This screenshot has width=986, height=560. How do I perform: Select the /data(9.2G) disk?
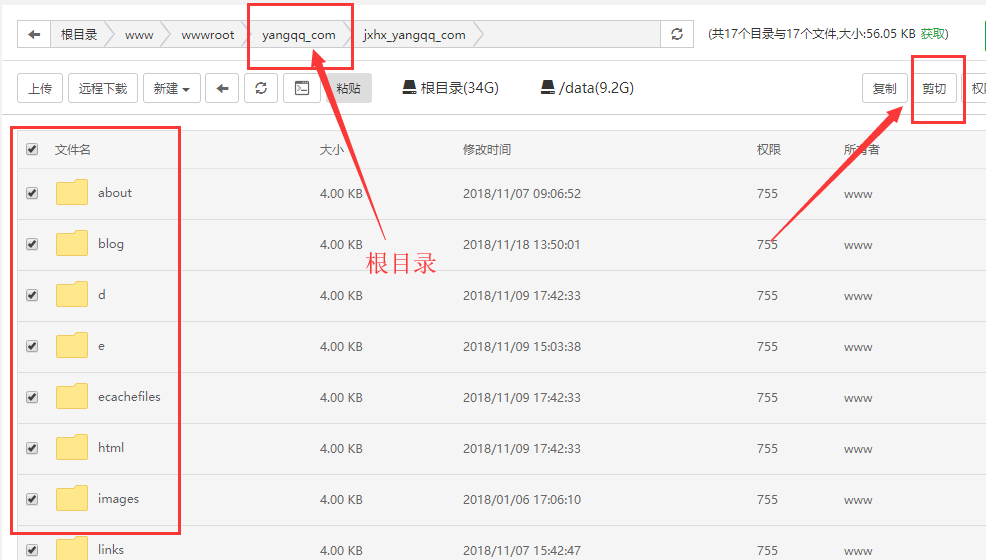point(587,88)
